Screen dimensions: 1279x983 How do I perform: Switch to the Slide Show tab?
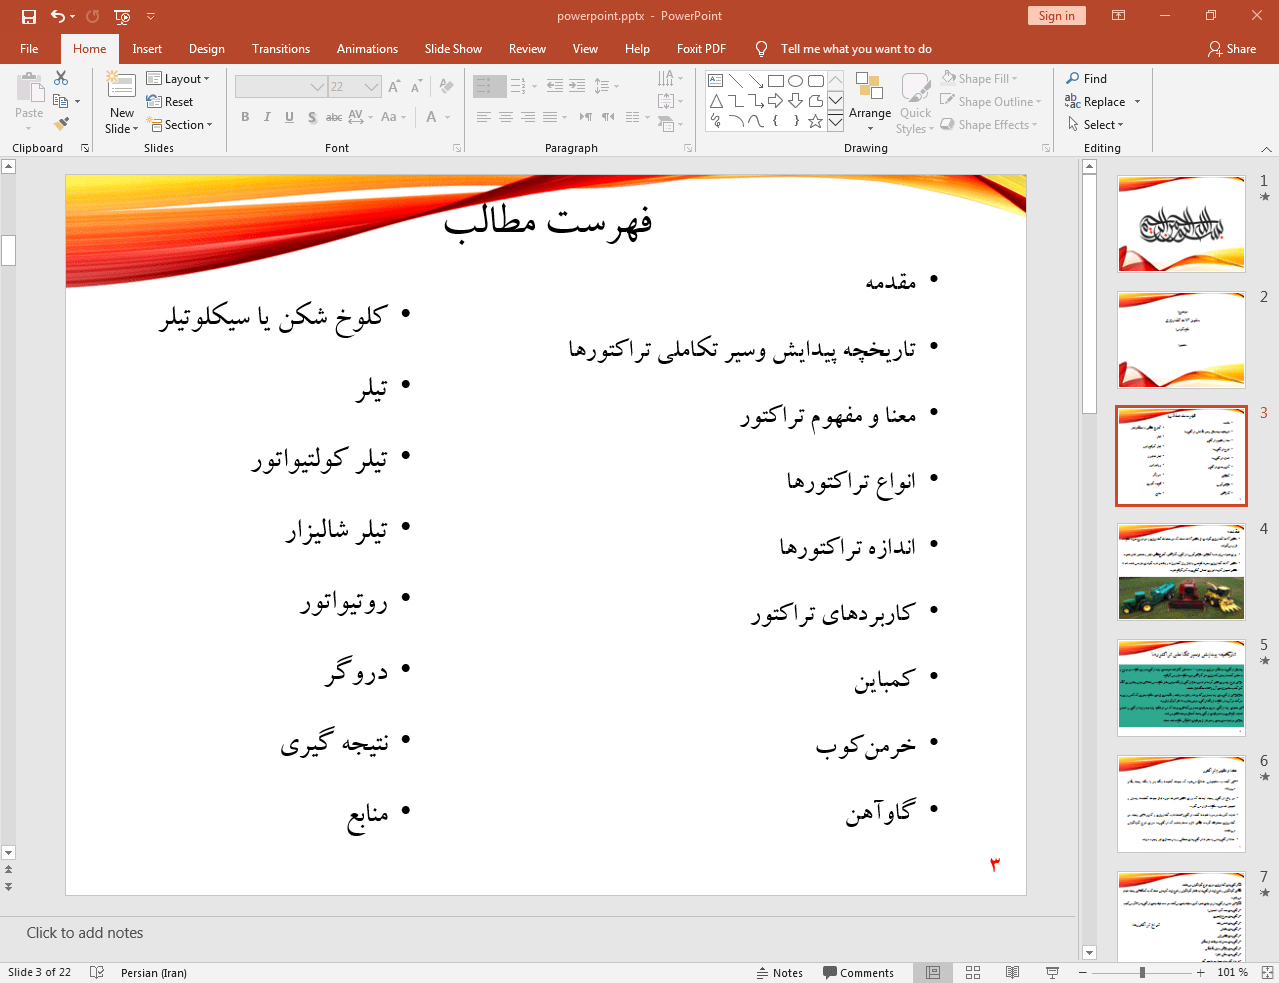click(453, 49)
